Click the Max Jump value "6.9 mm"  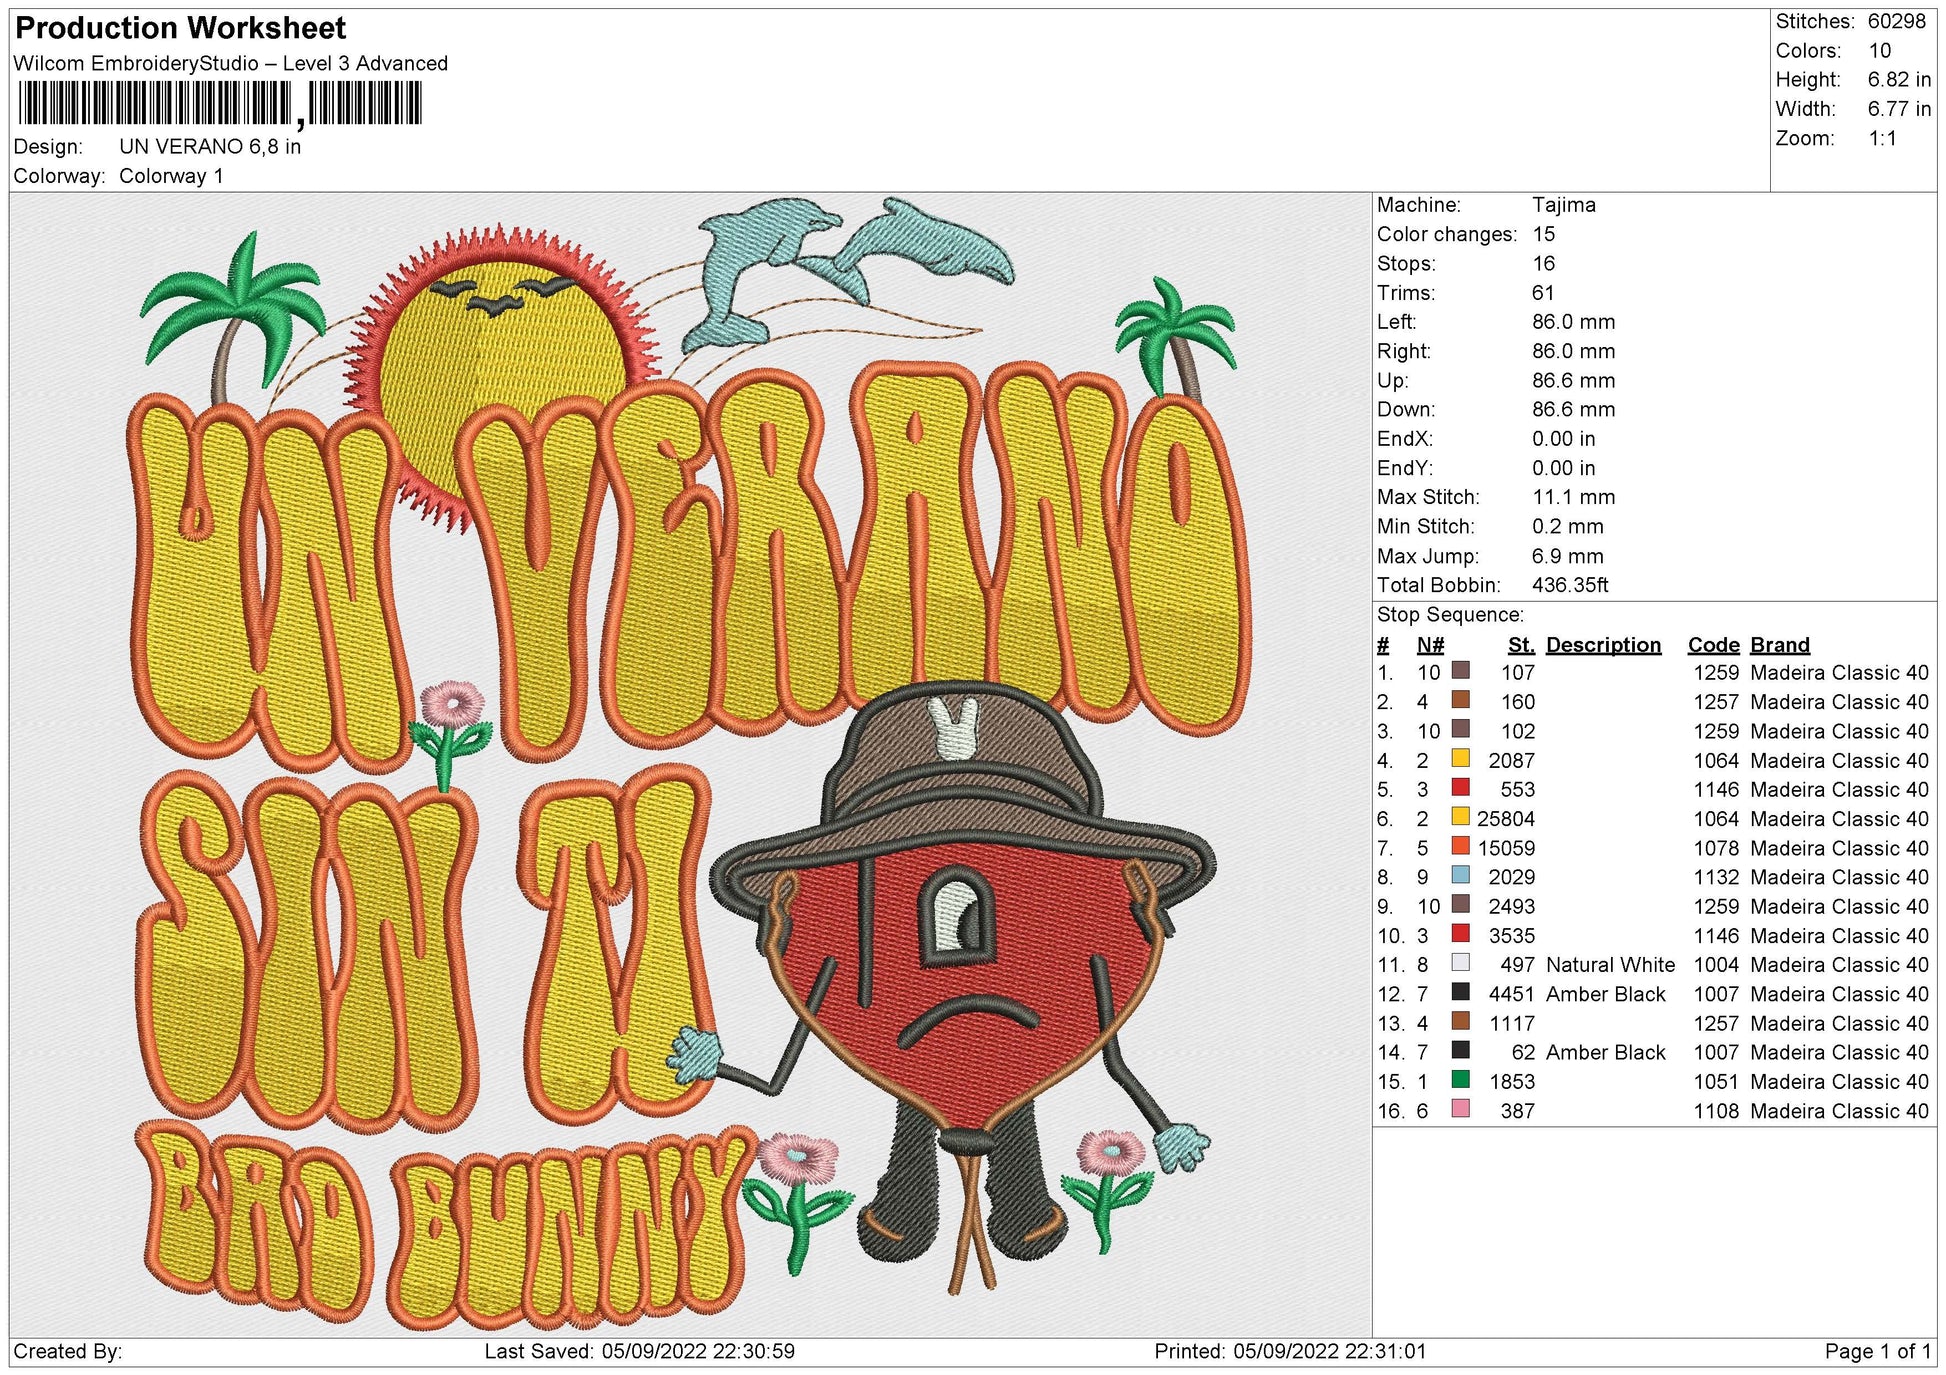coord(1568,556)
